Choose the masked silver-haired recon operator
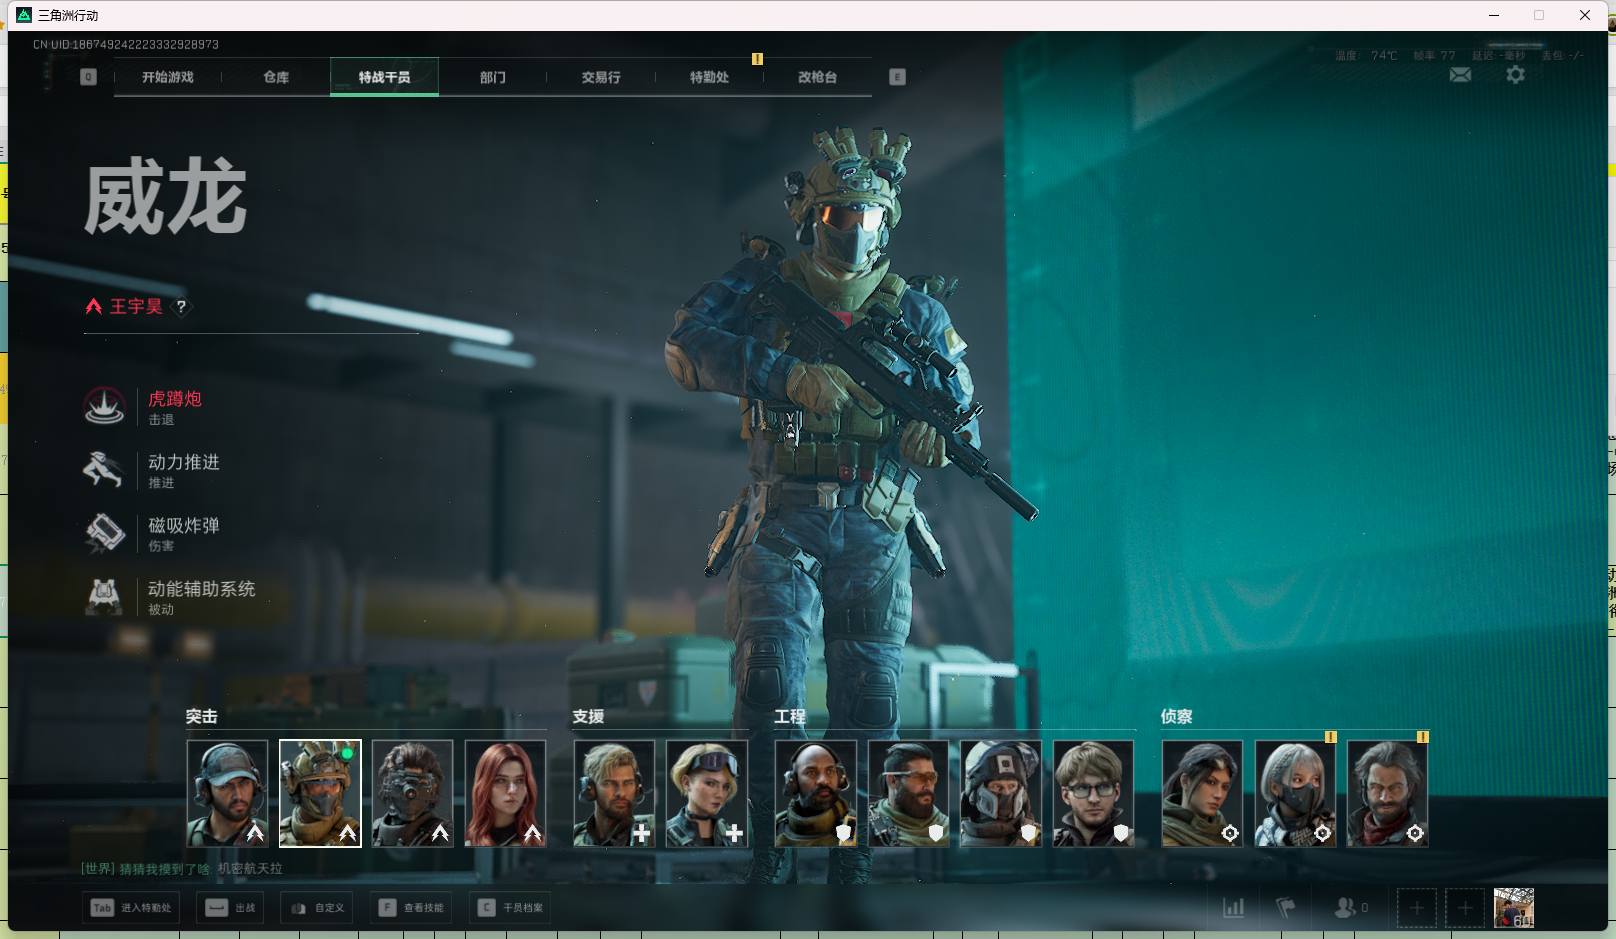The height and width of the screenshot is (939, 1616). click(x=1295, y=793)
